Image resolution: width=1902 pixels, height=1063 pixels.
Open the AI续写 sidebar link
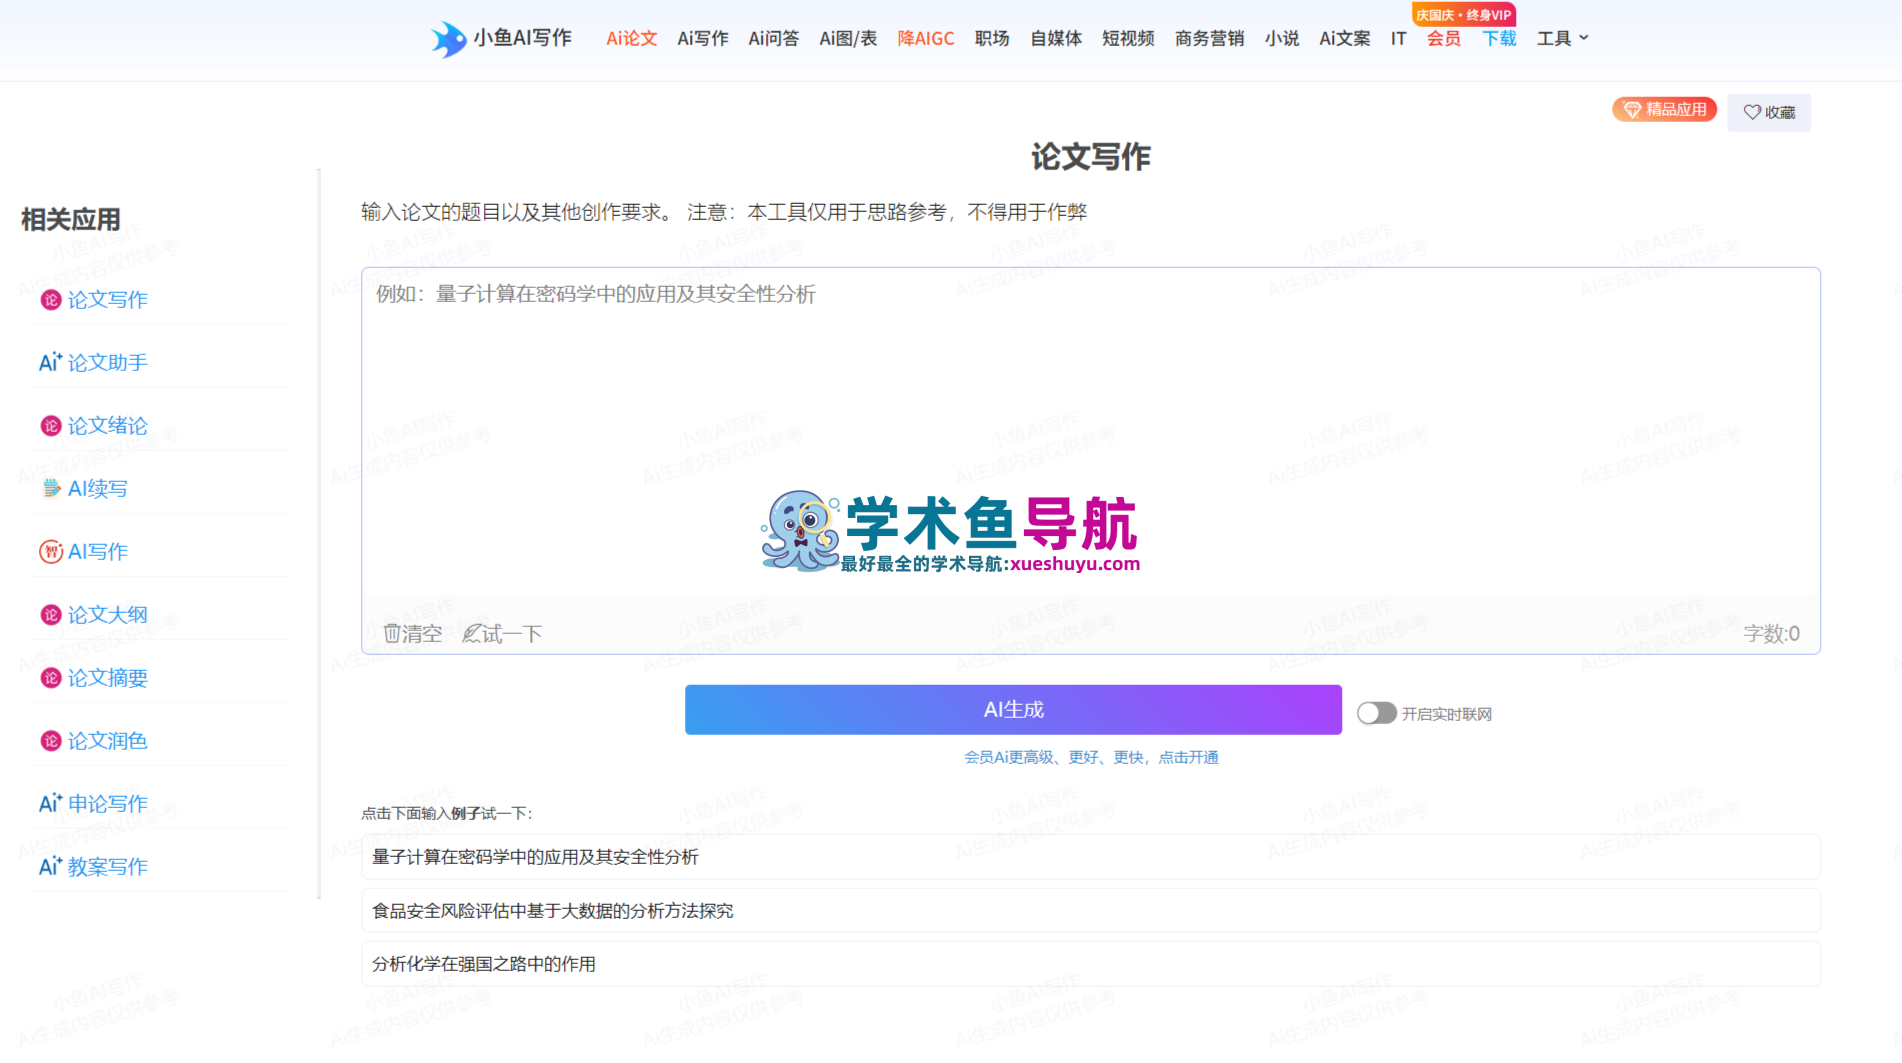(x=98, y=489)
